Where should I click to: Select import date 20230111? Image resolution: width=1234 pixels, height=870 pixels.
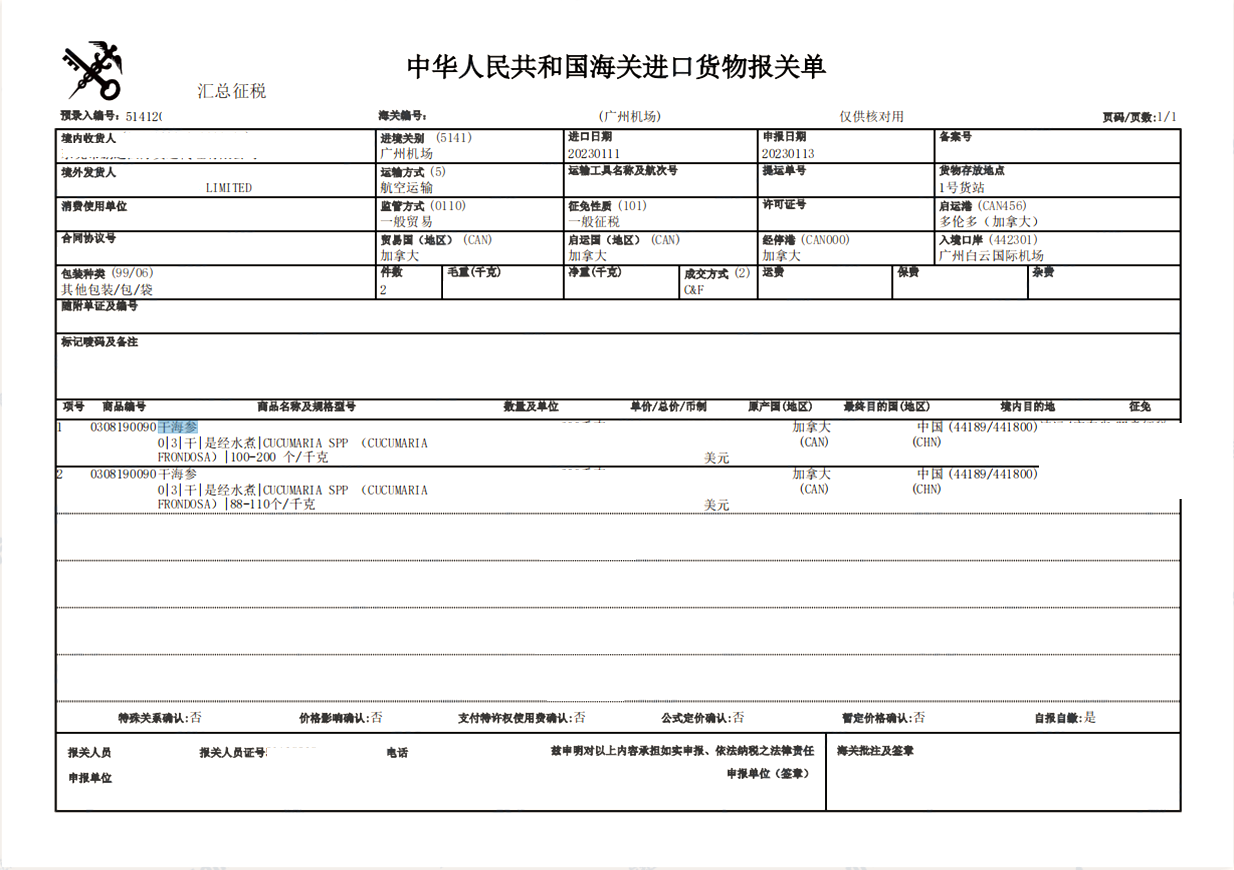pyautogui.click(x=592, y=153)
